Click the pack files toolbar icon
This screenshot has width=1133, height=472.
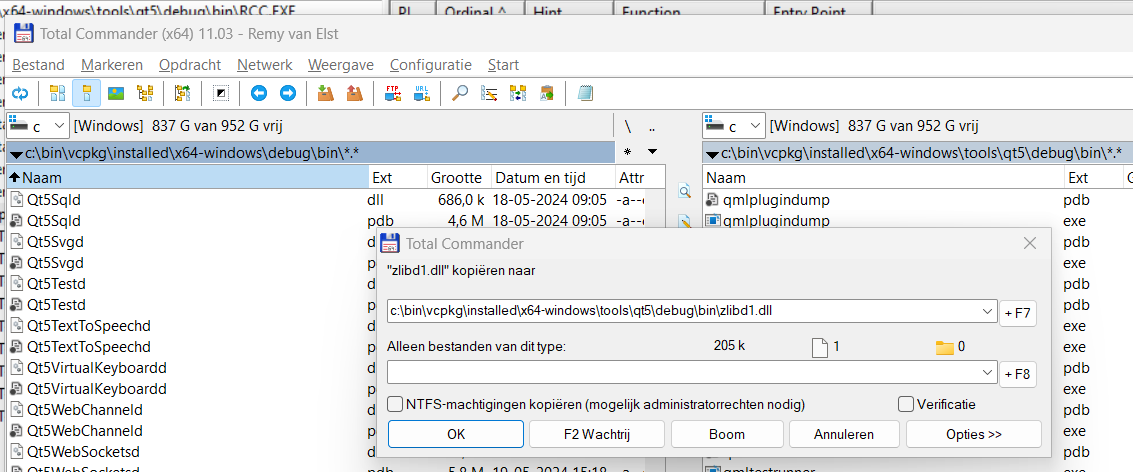(325, 93)
